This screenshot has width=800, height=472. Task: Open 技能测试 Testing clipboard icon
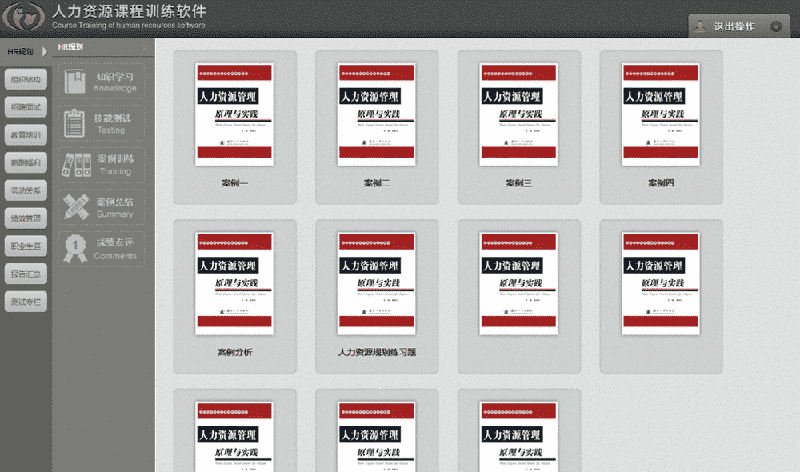click(x=75, y=123)
